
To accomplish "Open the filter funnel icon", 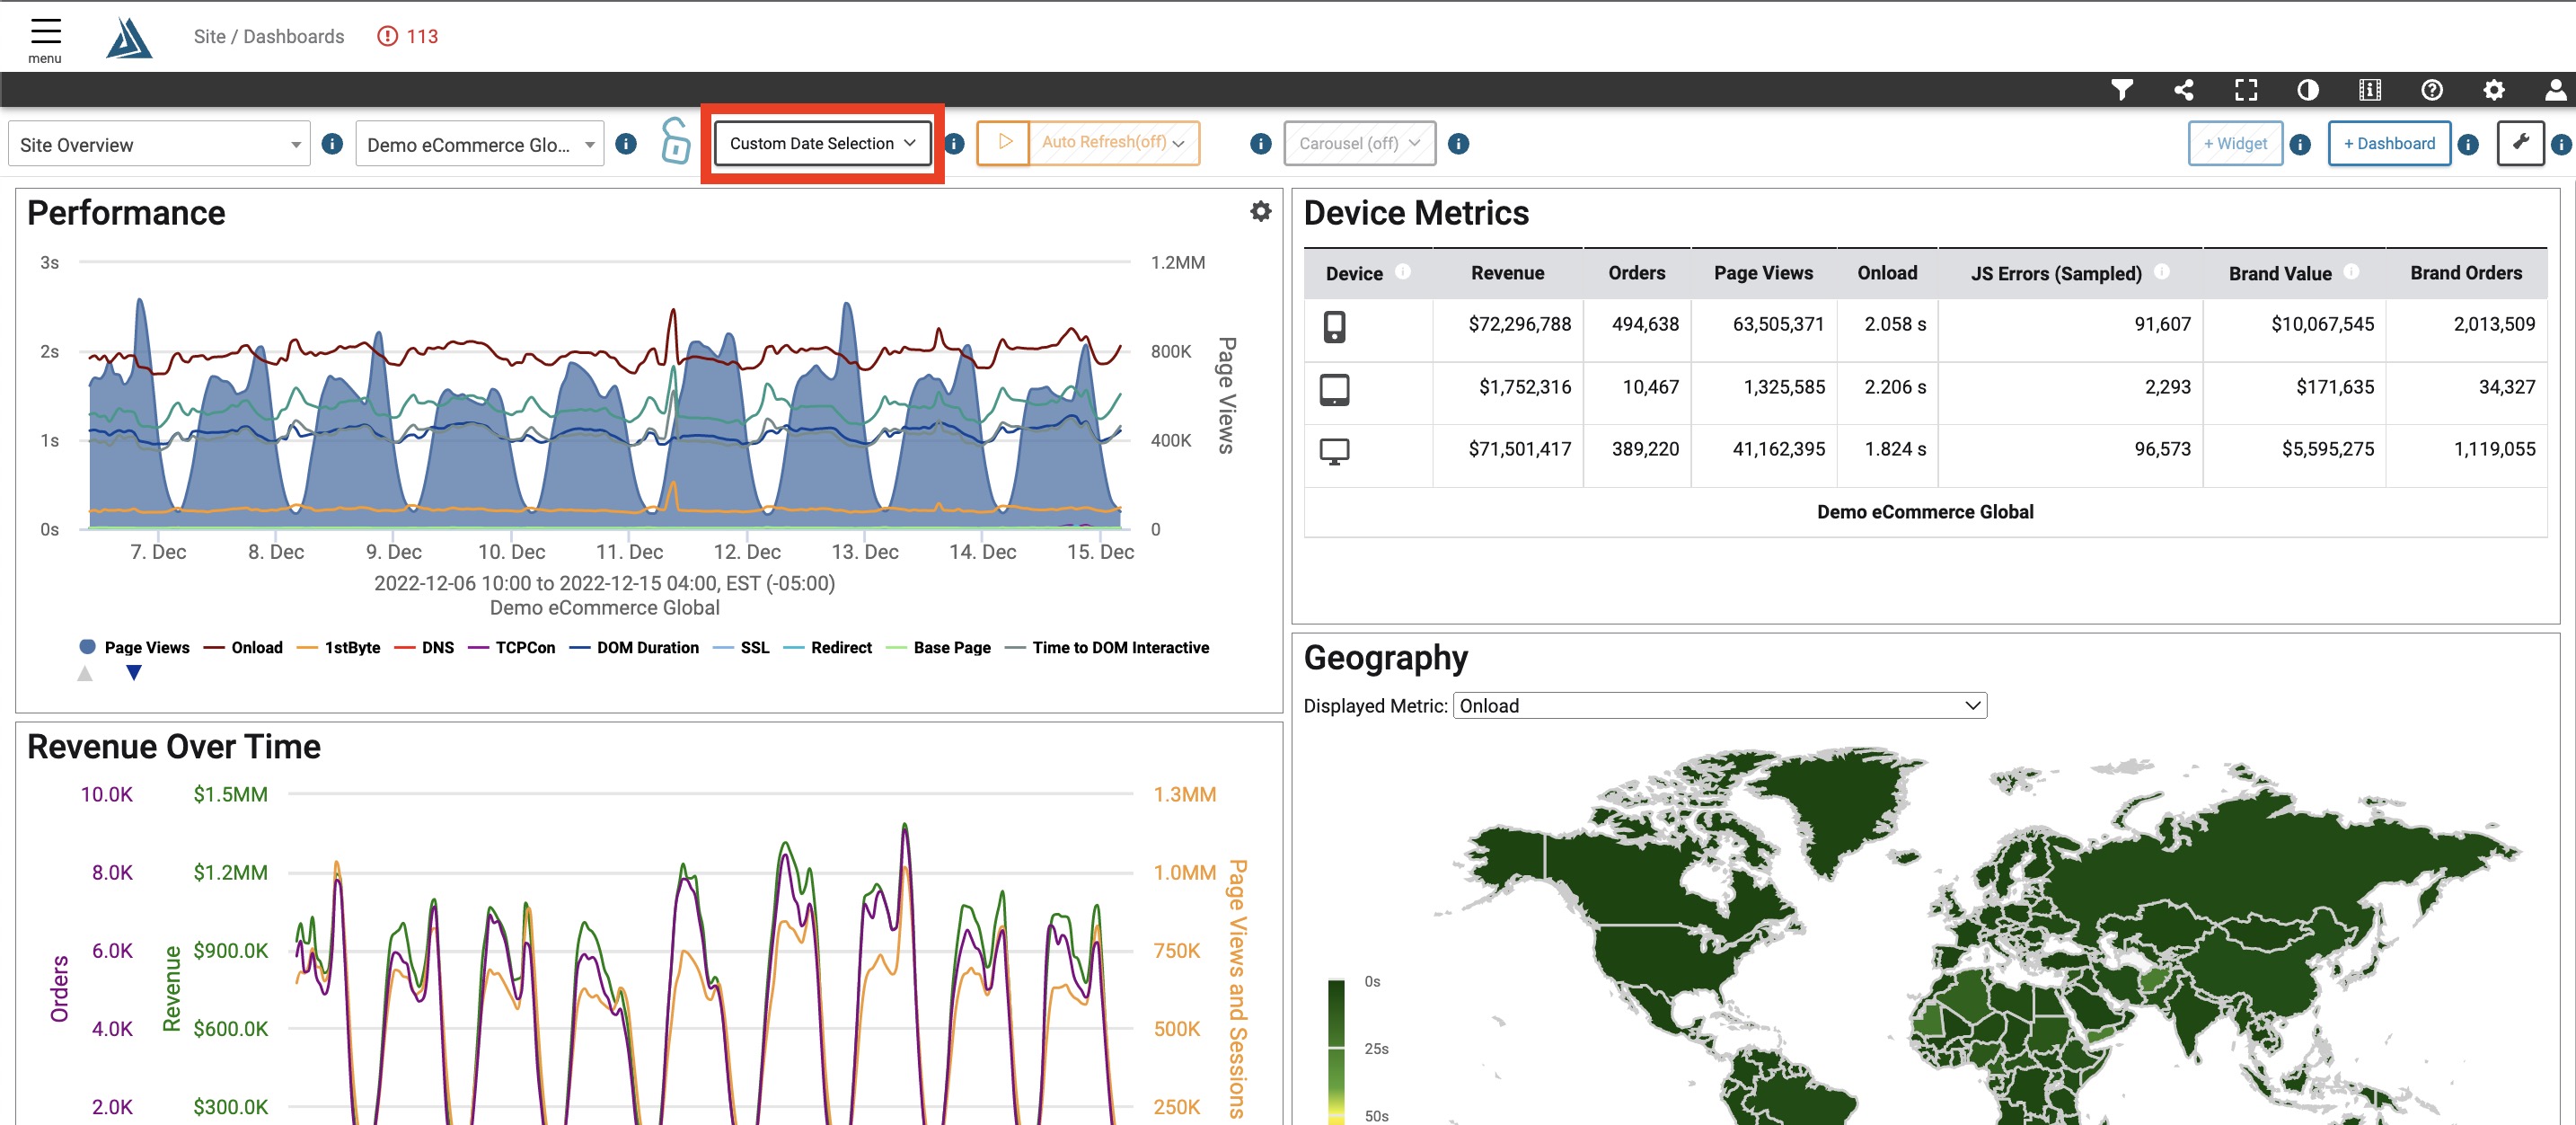I will tap(2121, 90).
